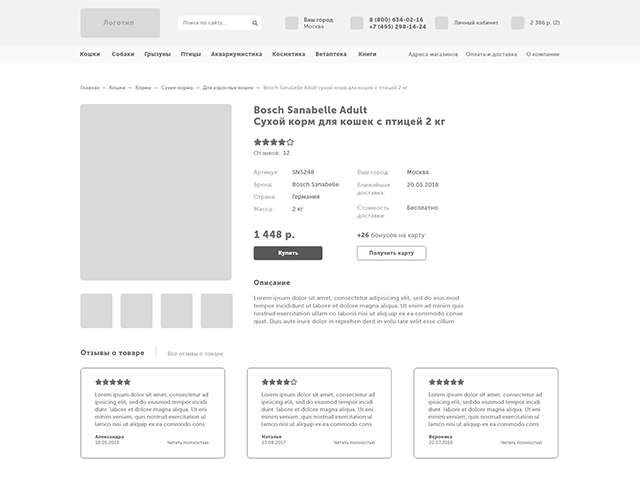Select the last product thumbnail image
The width and height of the screenshot is (640, 480).
tap(216, 311)
